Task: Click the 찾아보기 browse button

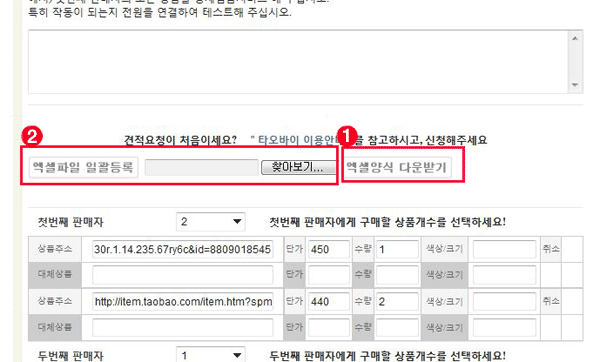Action: tap(298, 167)
